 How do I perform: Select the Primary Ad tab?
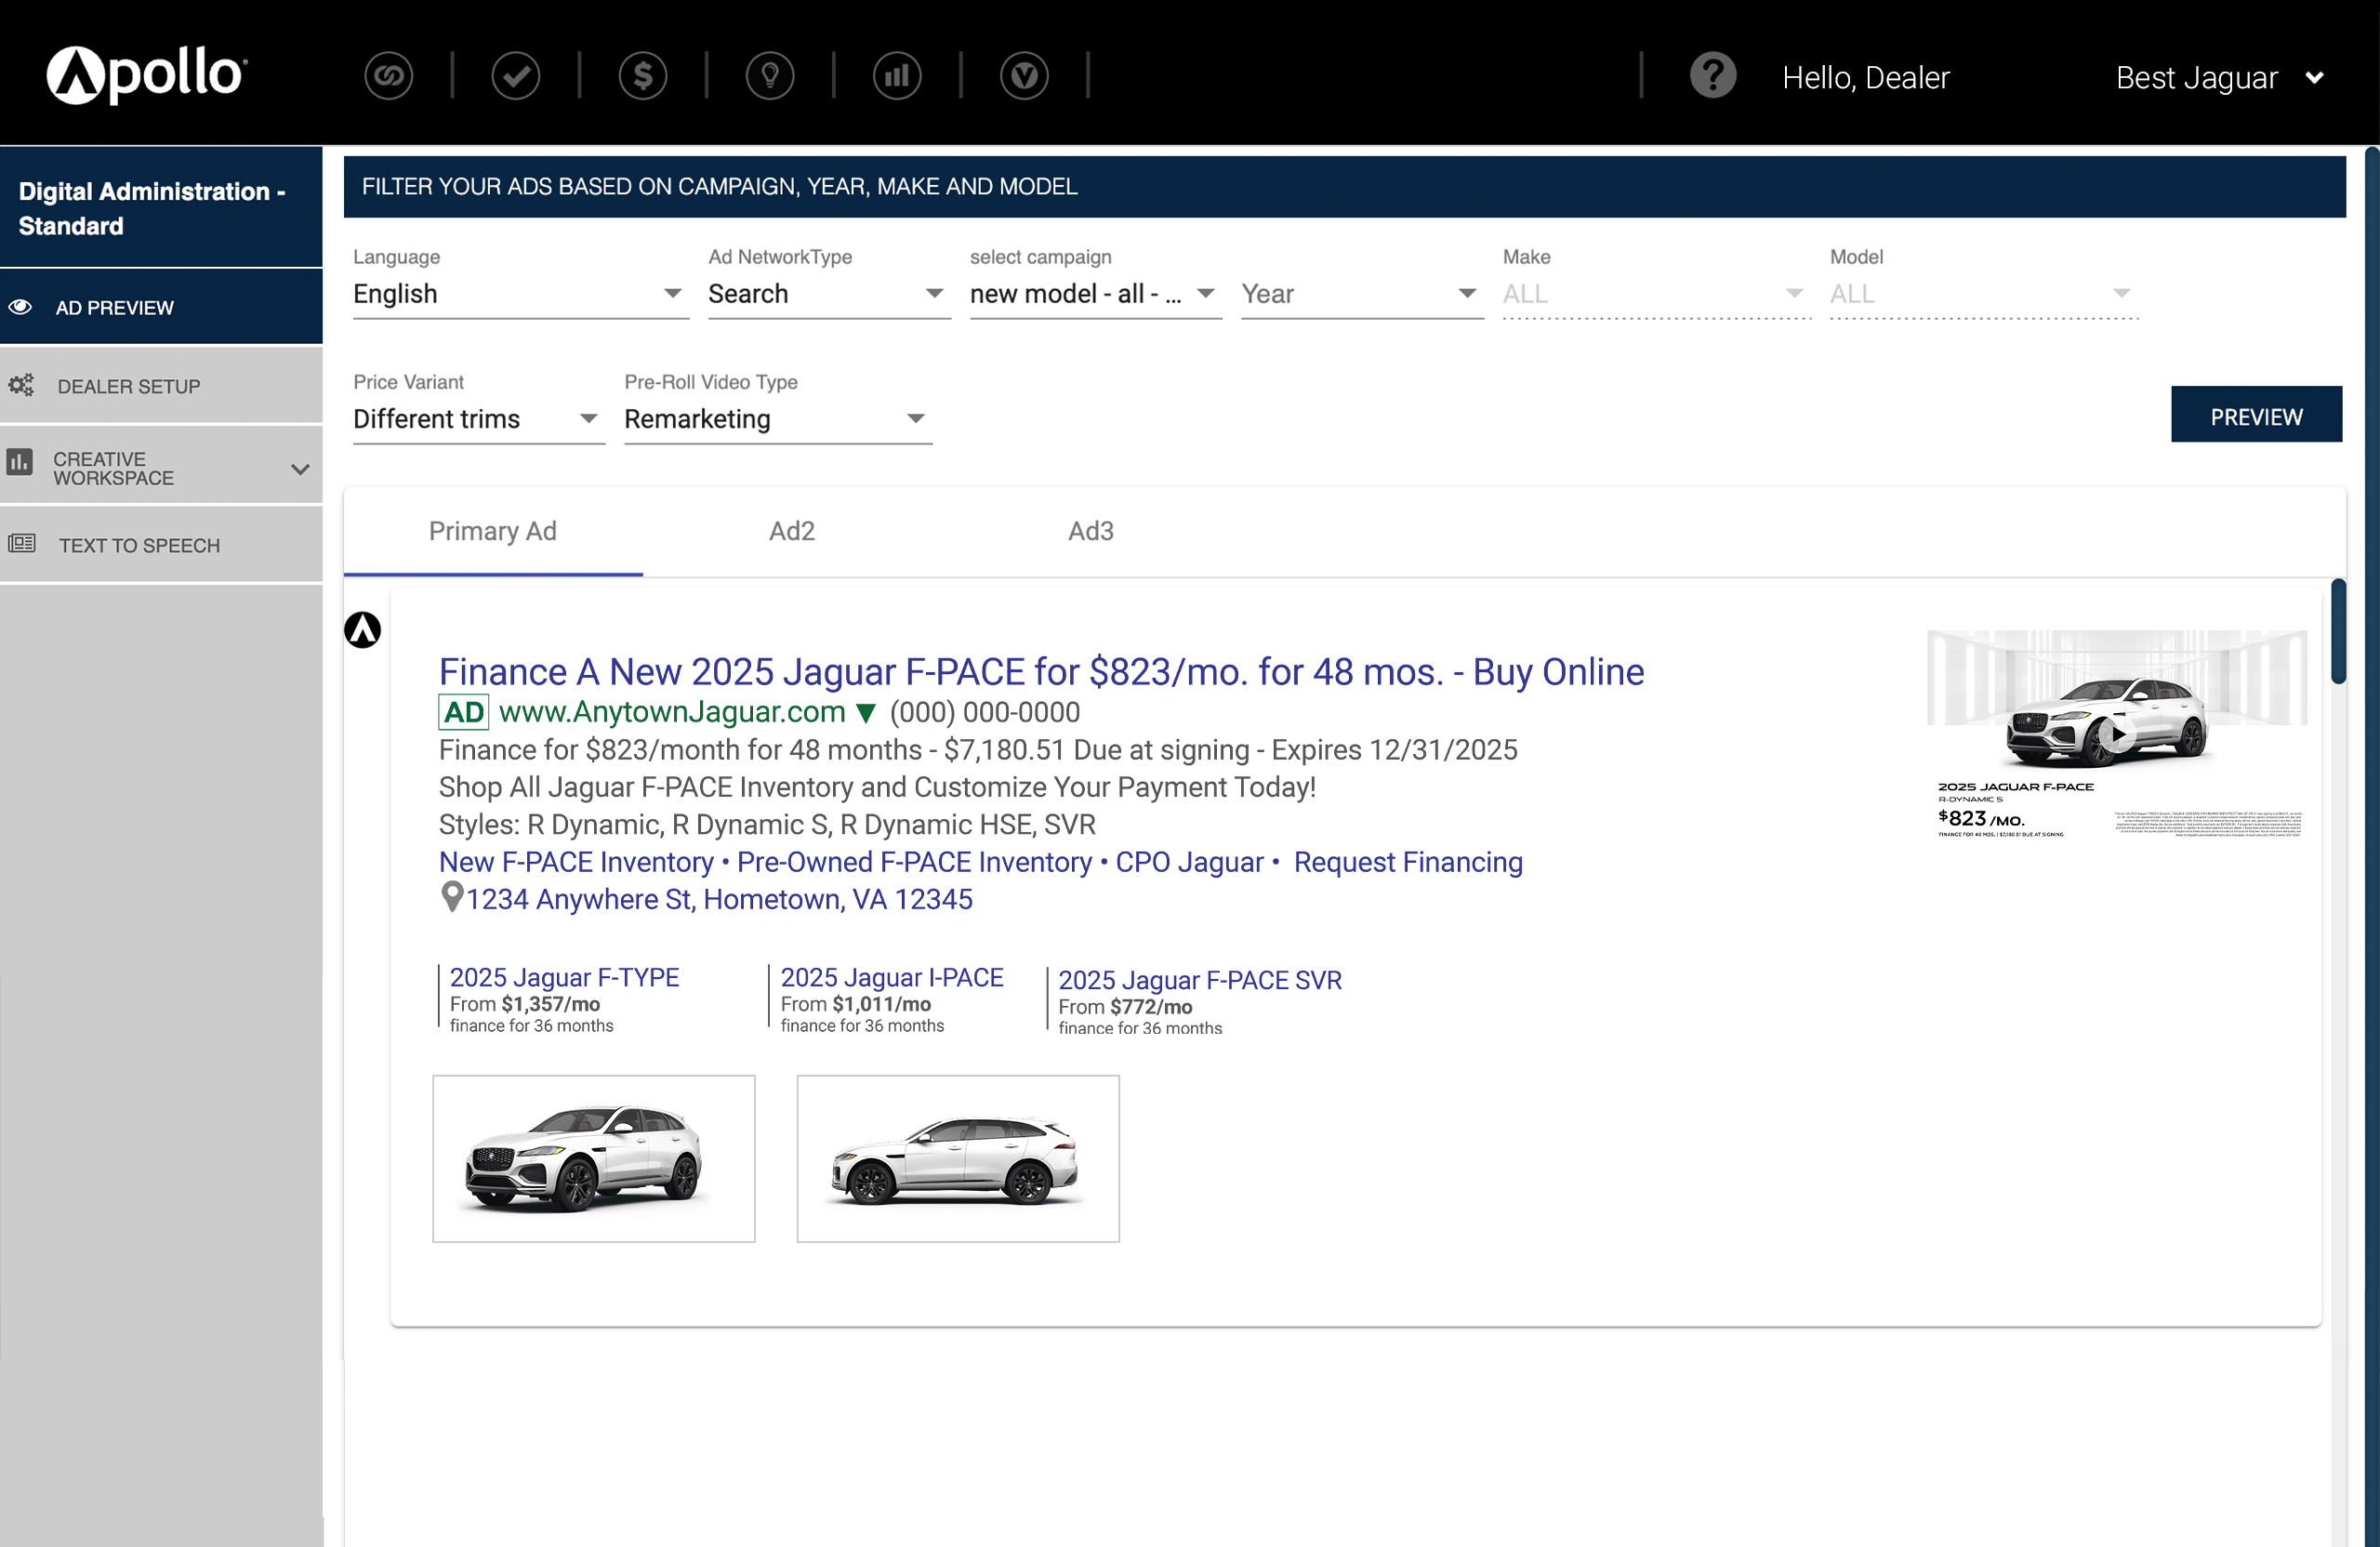[x=493, y=531]
